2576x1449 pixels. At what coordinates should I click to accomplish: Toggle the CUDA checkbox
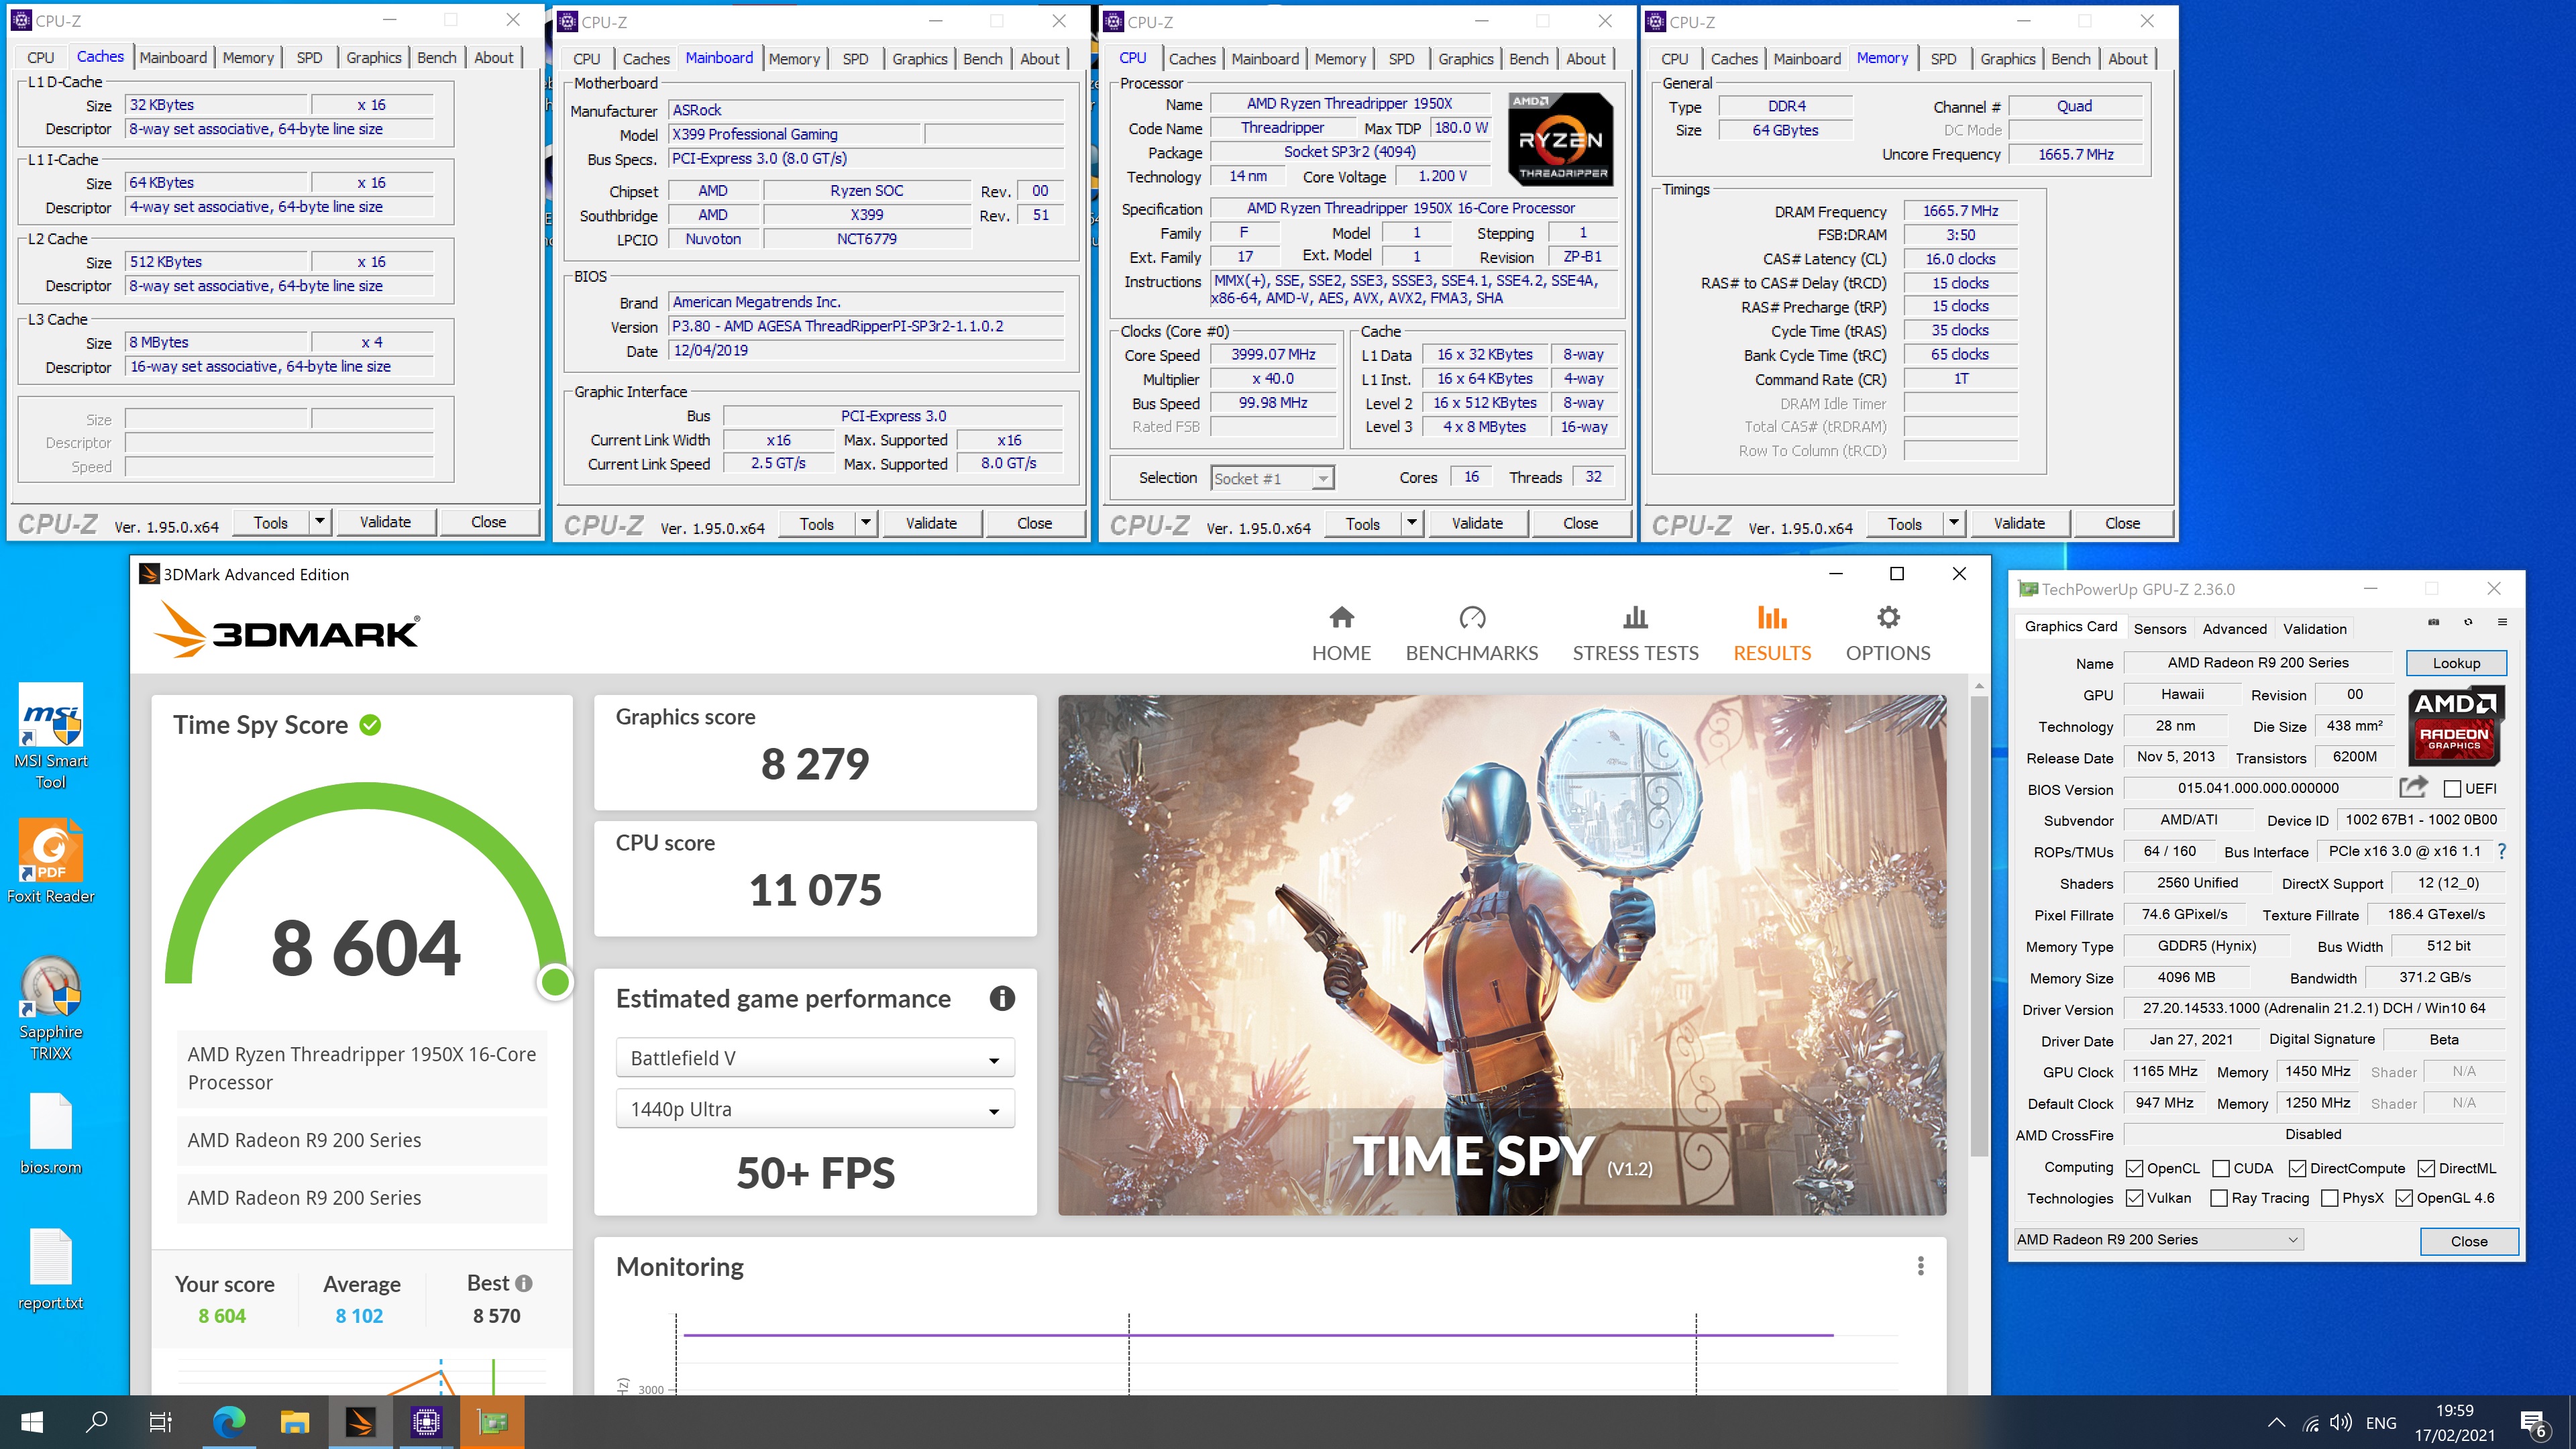(x=2221, y=1168)
